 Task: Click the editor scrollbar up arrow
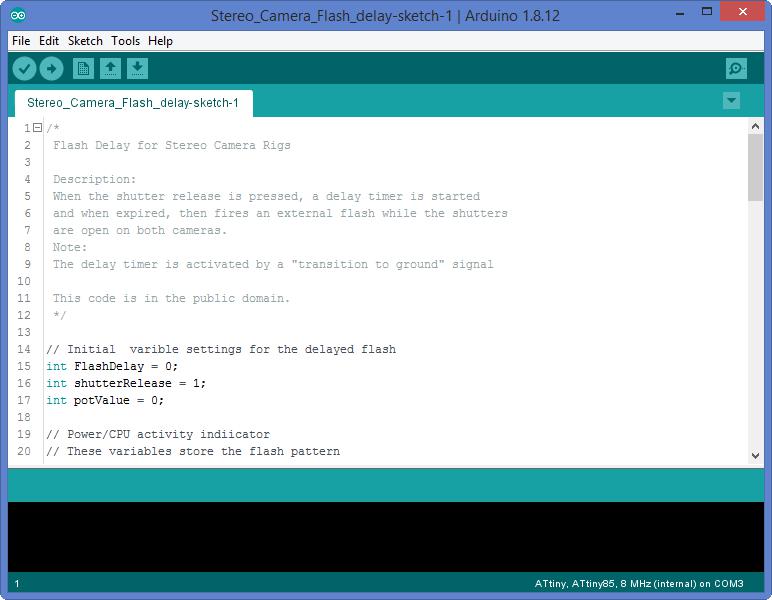pos(755,126)
